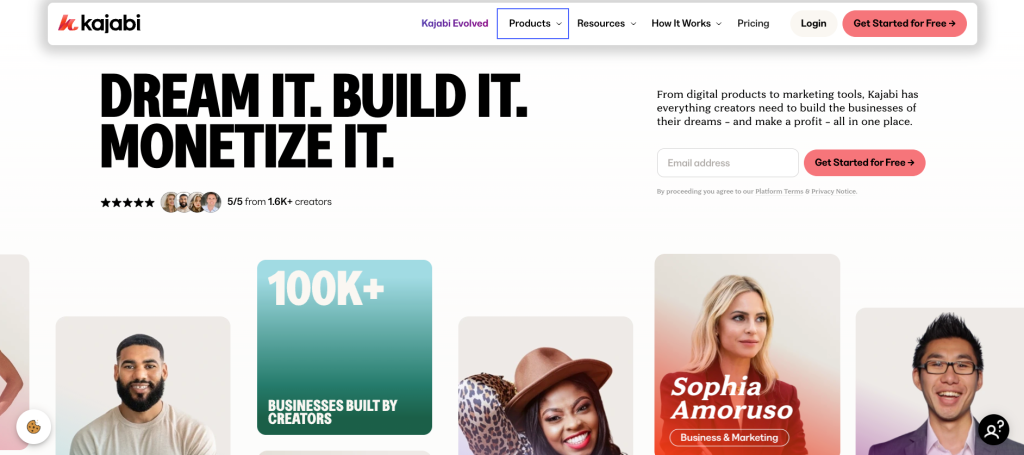Expand the Resources dropdown menu
1024x455 pixels.
tap(606, 24)
